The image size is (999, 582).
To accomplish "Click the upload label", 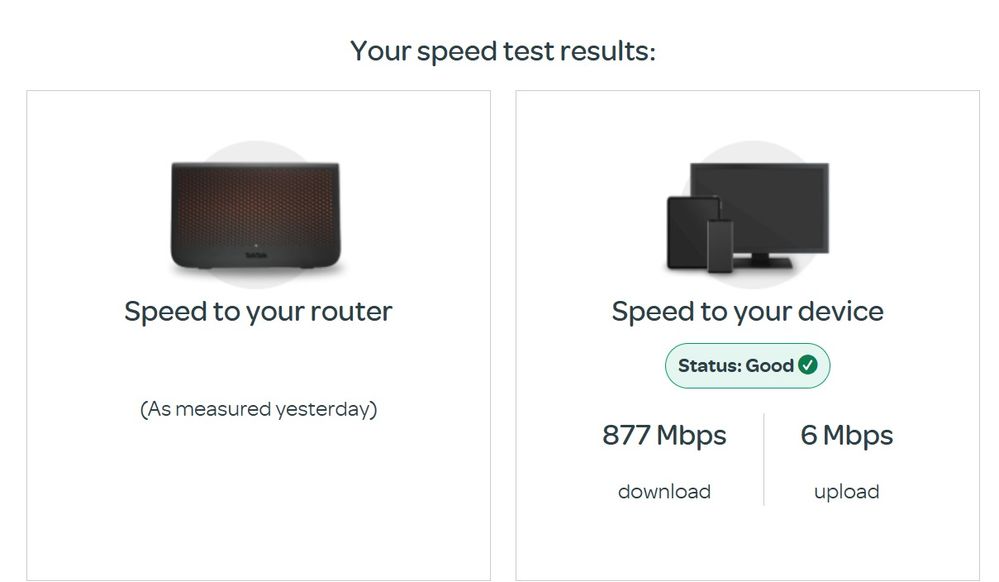I will pos(847,491).
